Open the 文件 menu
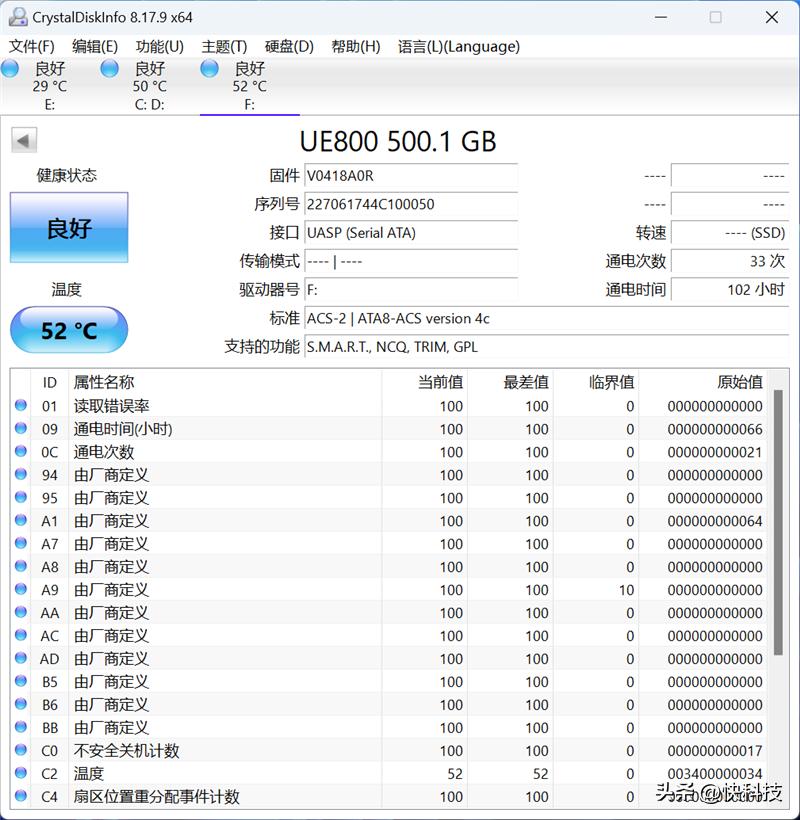The image size is (800, 820). coord(32,46)
